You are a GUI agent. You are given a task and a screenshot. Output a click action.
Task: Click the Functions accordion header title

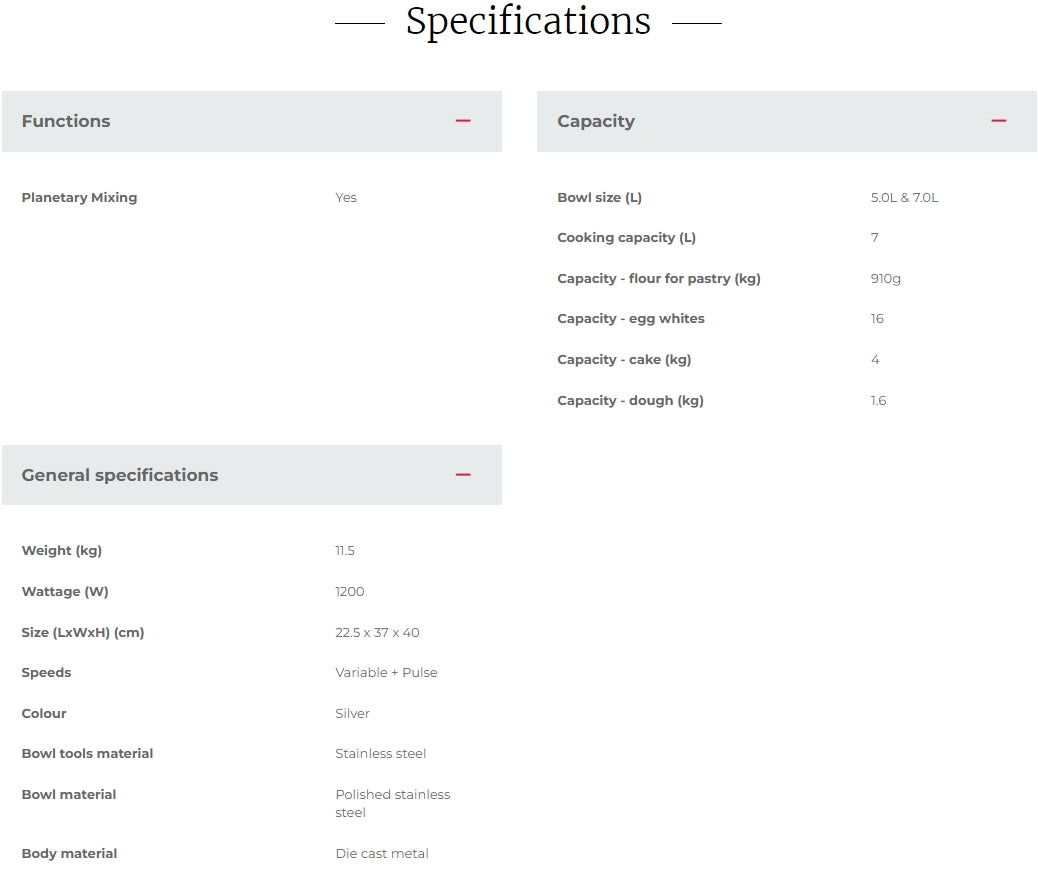point(66,121)
